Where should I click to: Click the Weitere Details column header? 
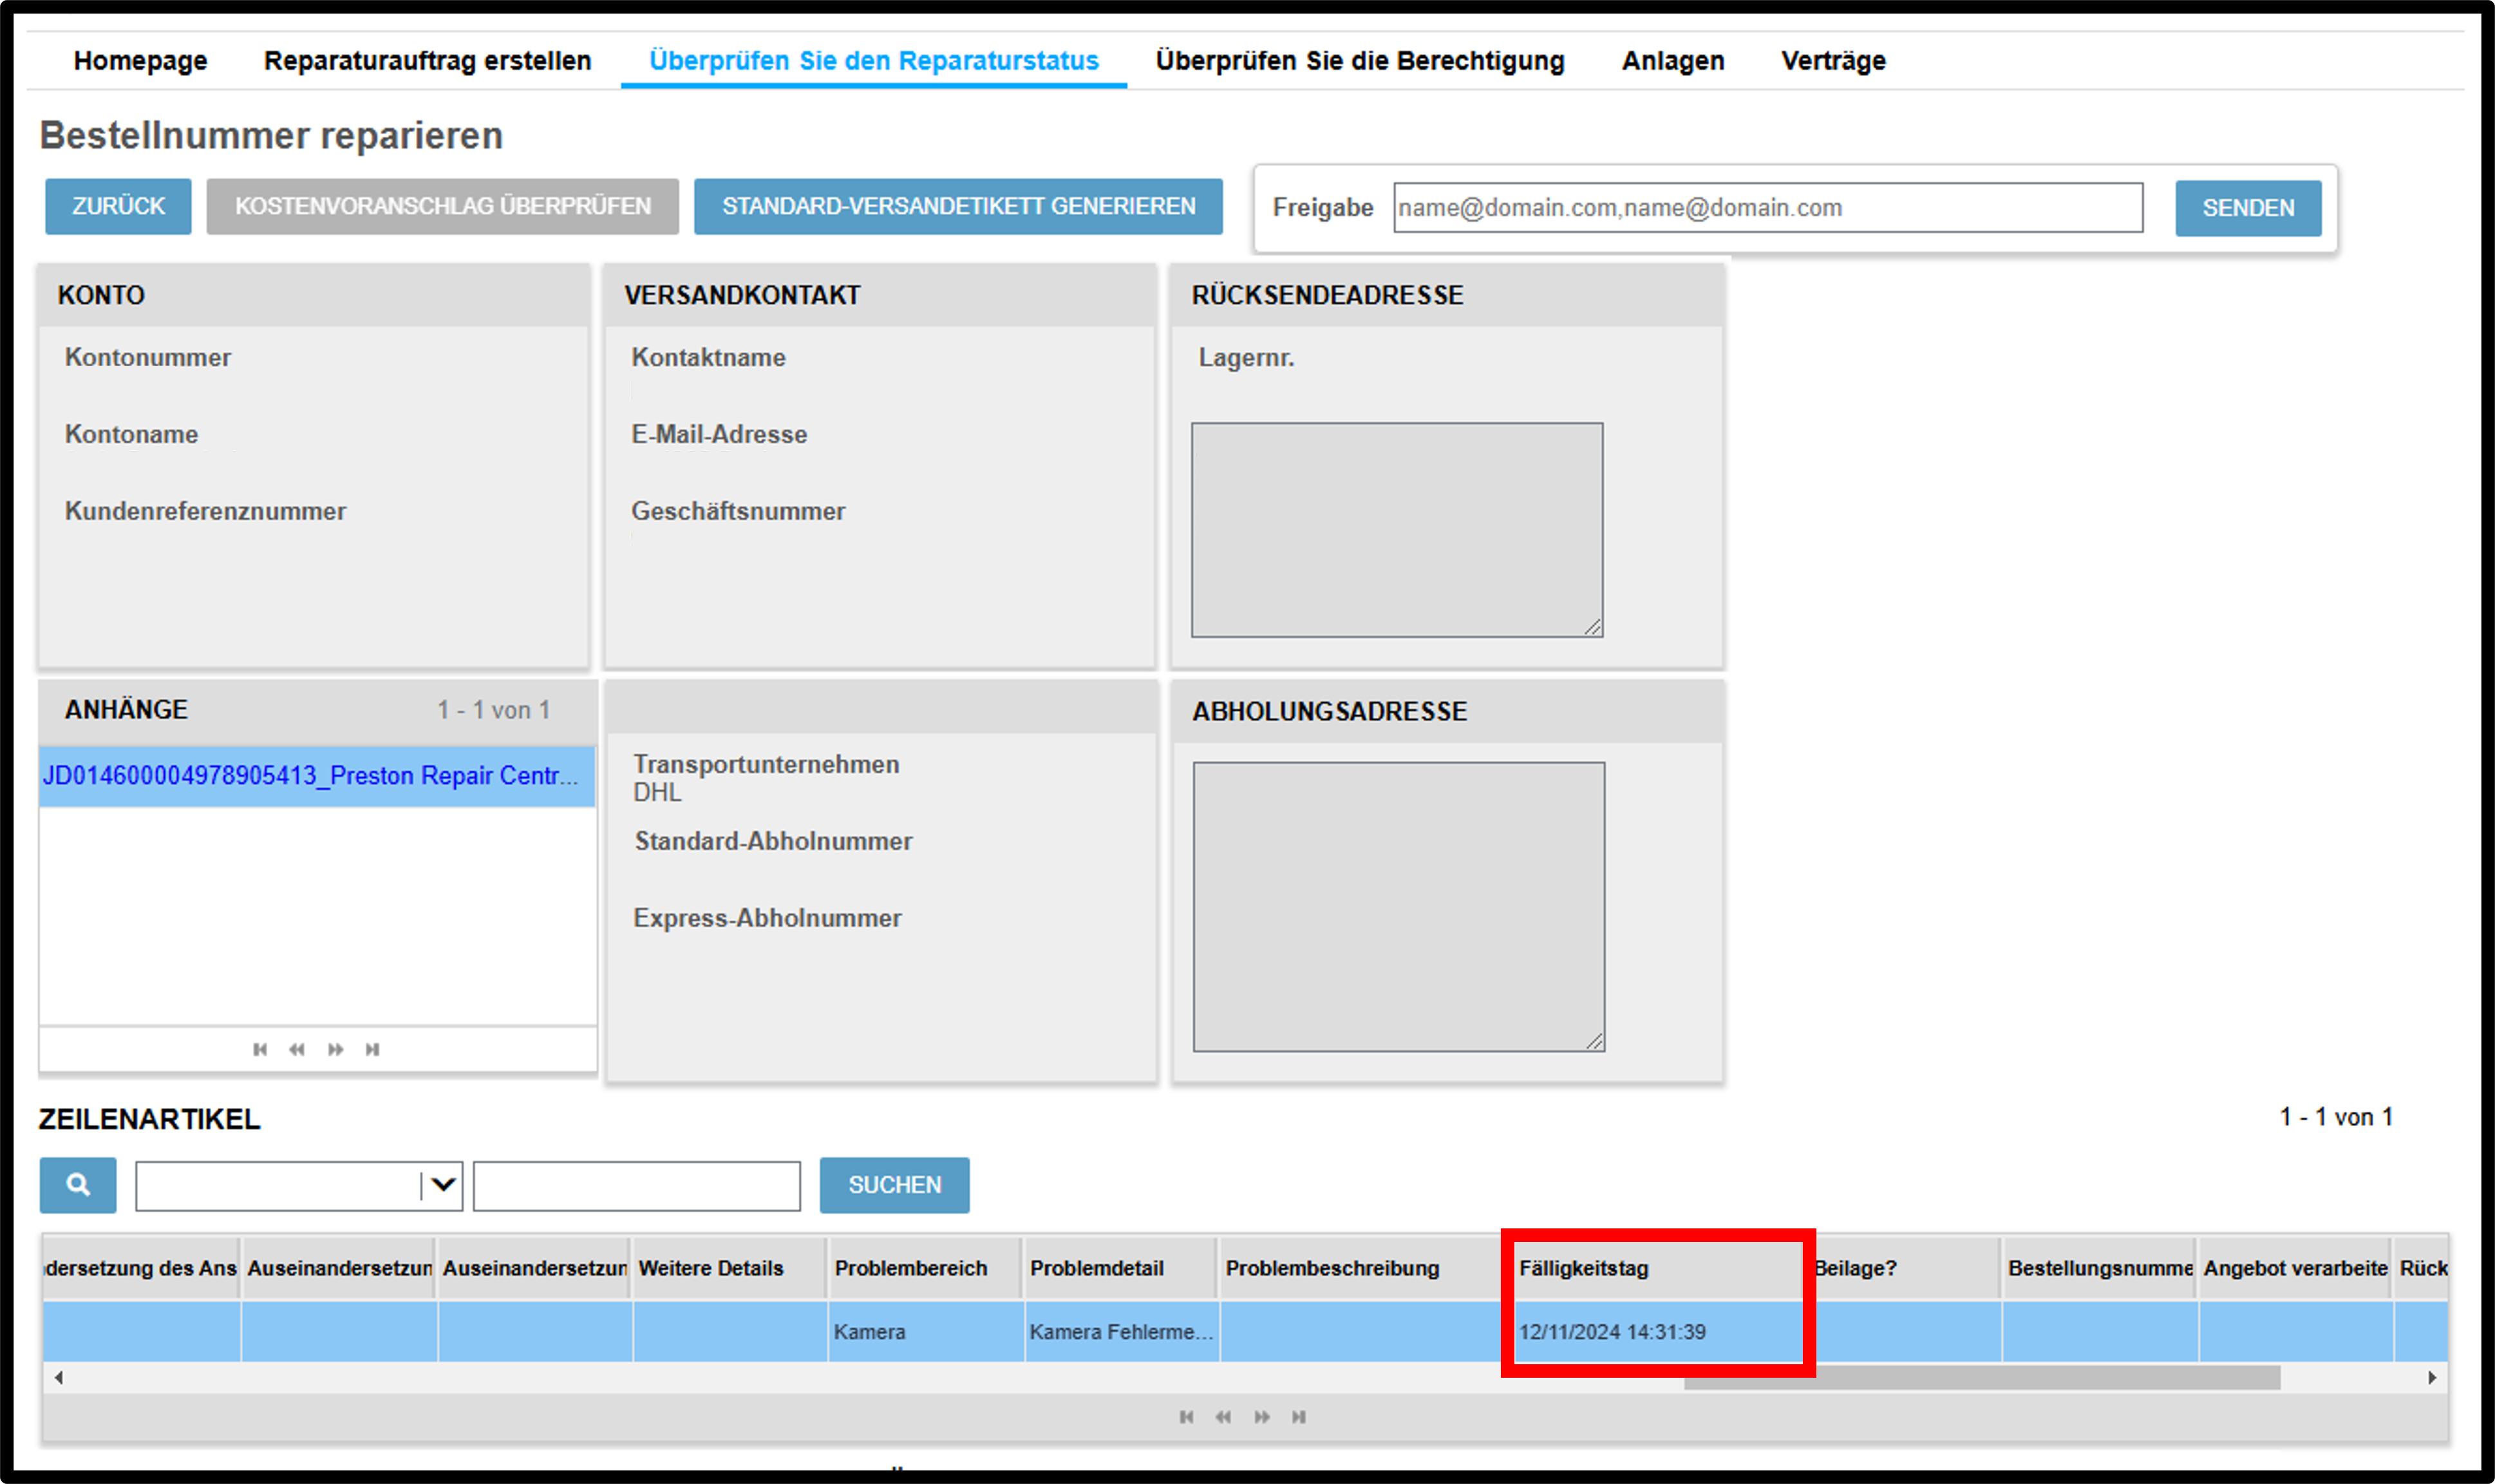[729, 1268]
